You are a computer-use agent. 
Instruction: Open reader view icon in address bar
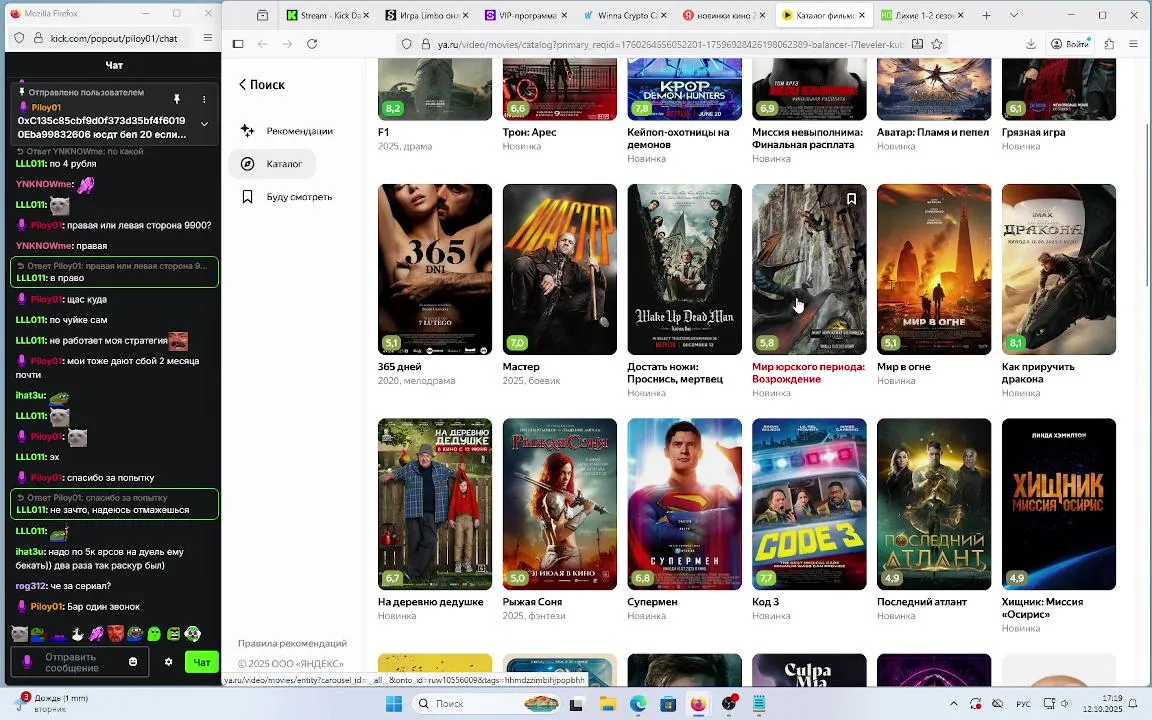coord(917,44)
